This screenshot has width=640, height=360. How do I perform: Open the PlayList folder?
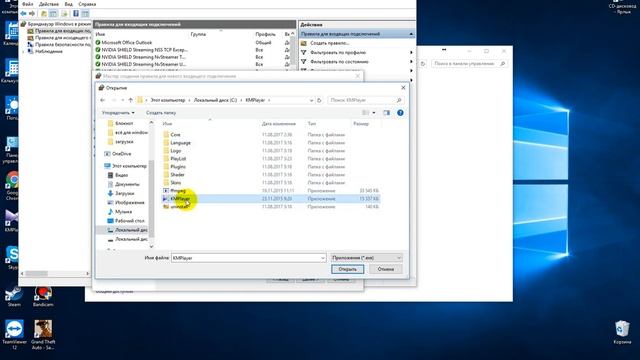coord(178,159)
